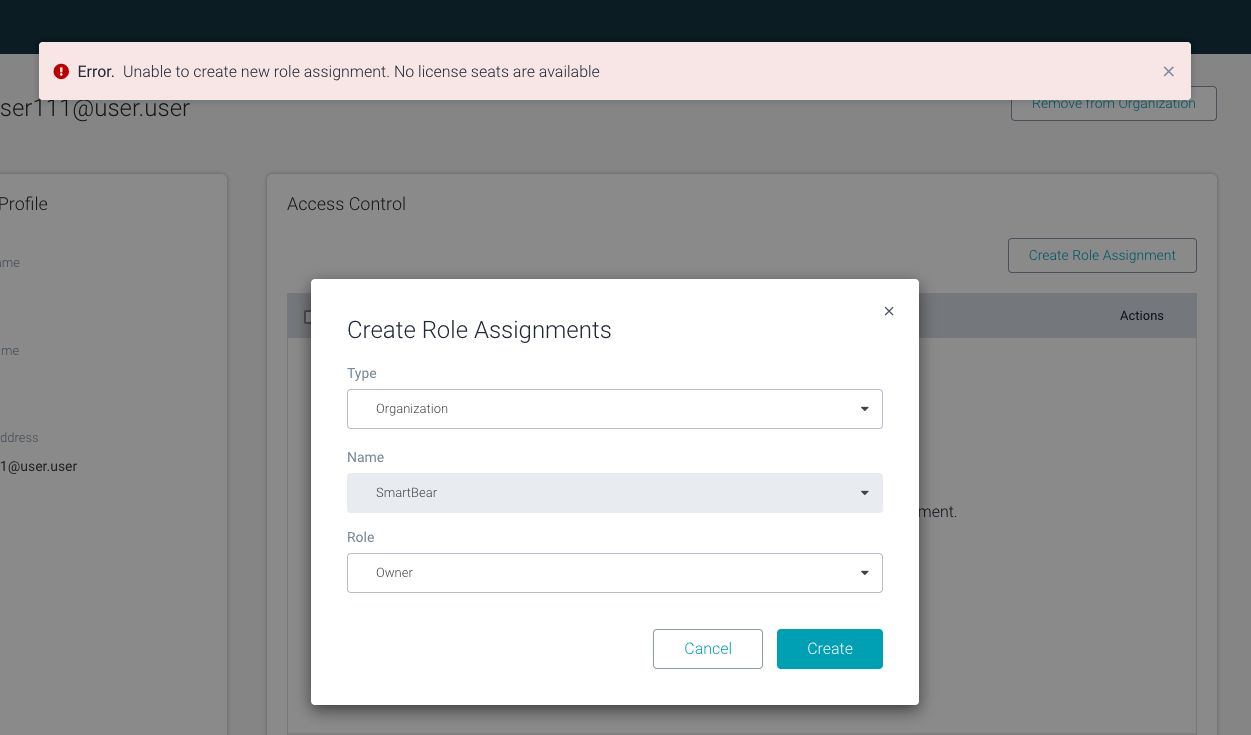
Task: Open the Type dropdown showing Organization
Action: pyautogui.click(x=615, y=408)
